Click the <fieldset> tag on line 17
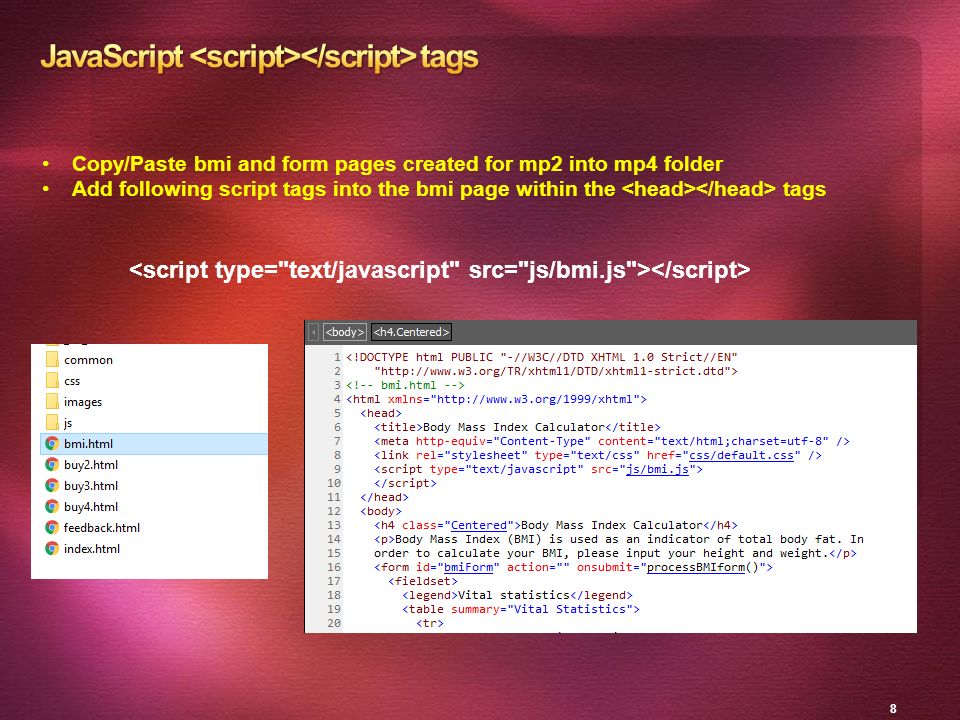960x720 pixels. 423,581
